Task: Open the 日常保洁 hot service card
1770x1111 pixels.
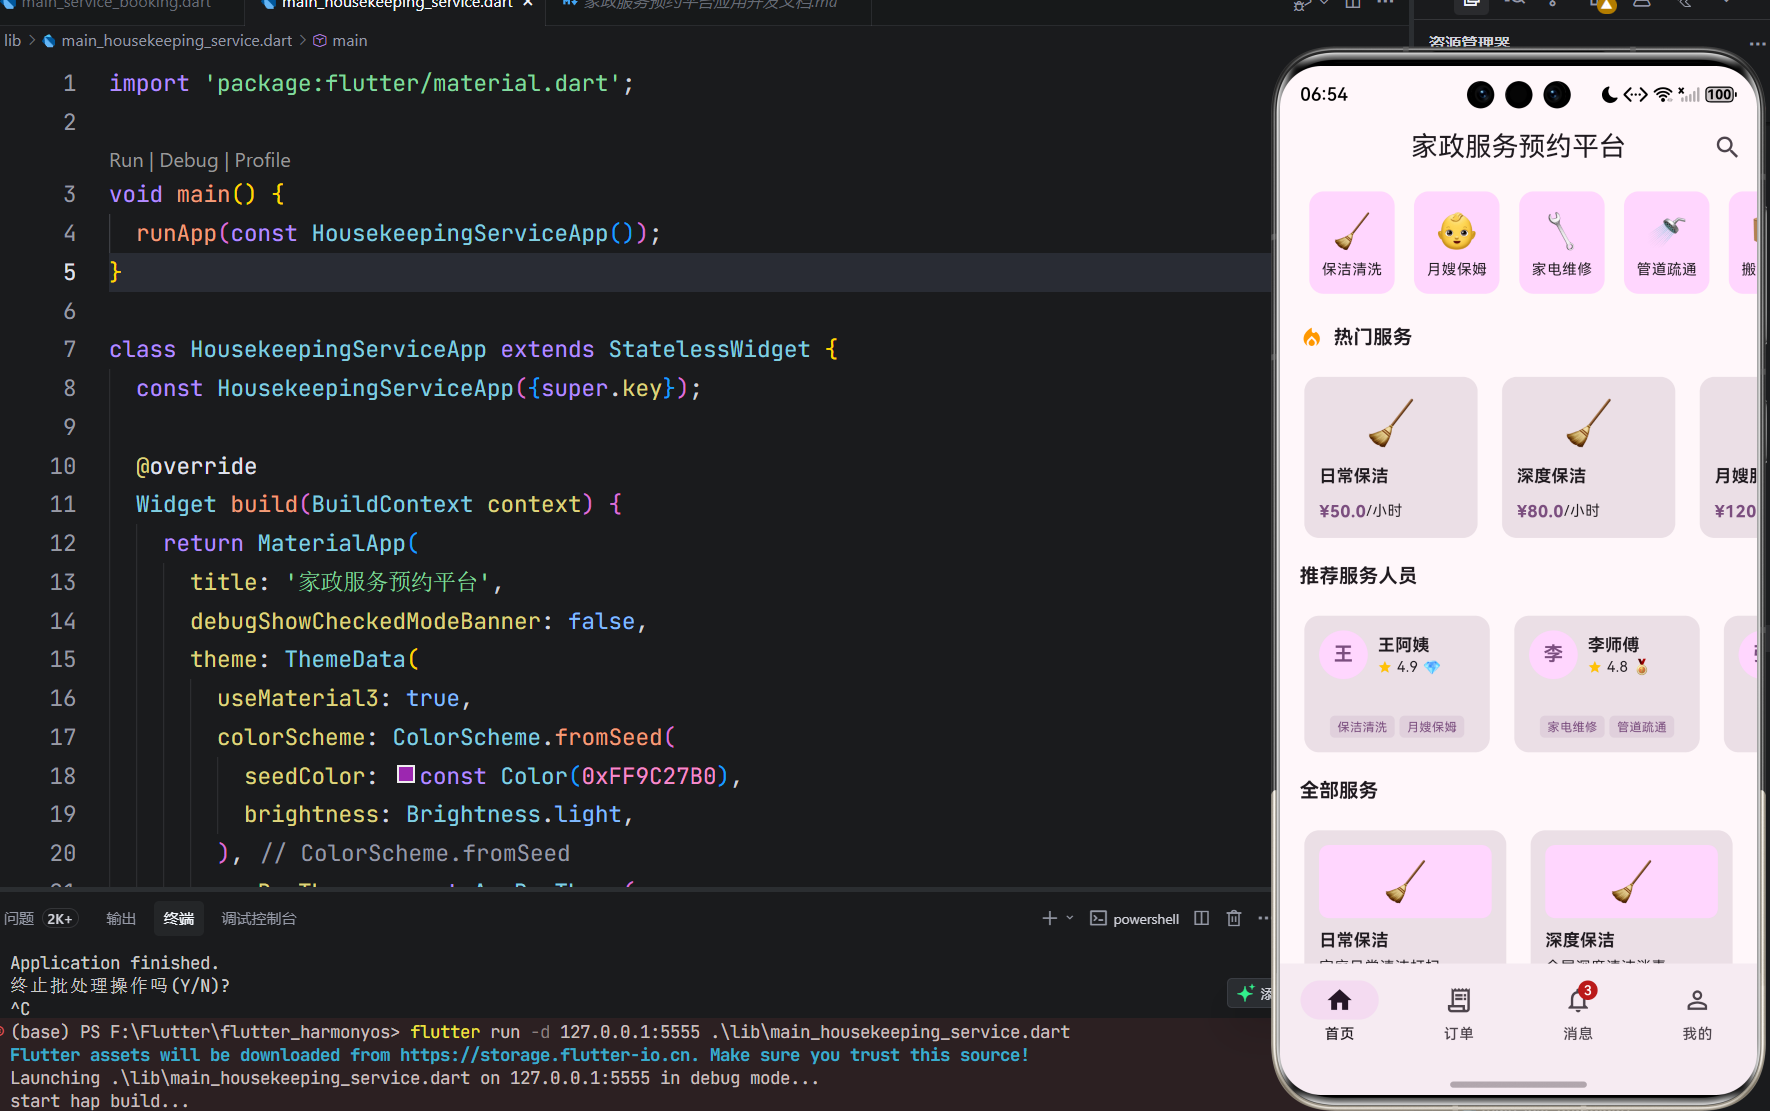Action: (1391, 457)
